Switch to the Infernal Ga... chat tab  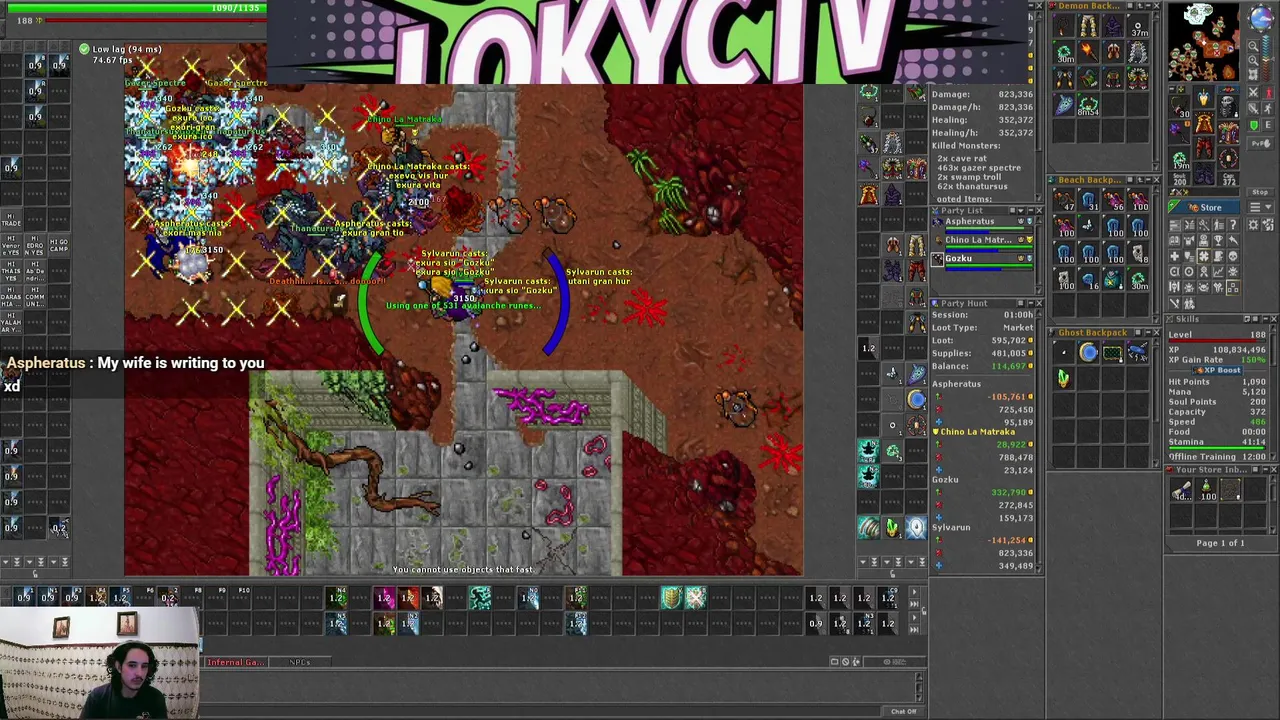click(236, 662)
